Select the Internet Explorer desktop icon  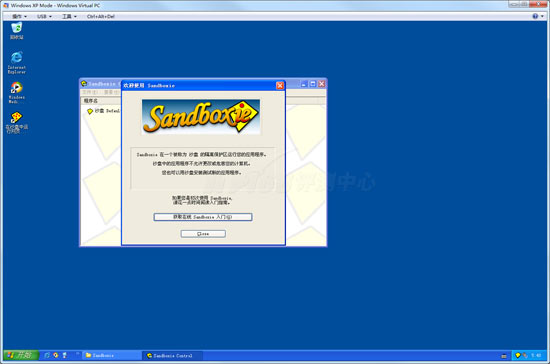click(16, 62)
